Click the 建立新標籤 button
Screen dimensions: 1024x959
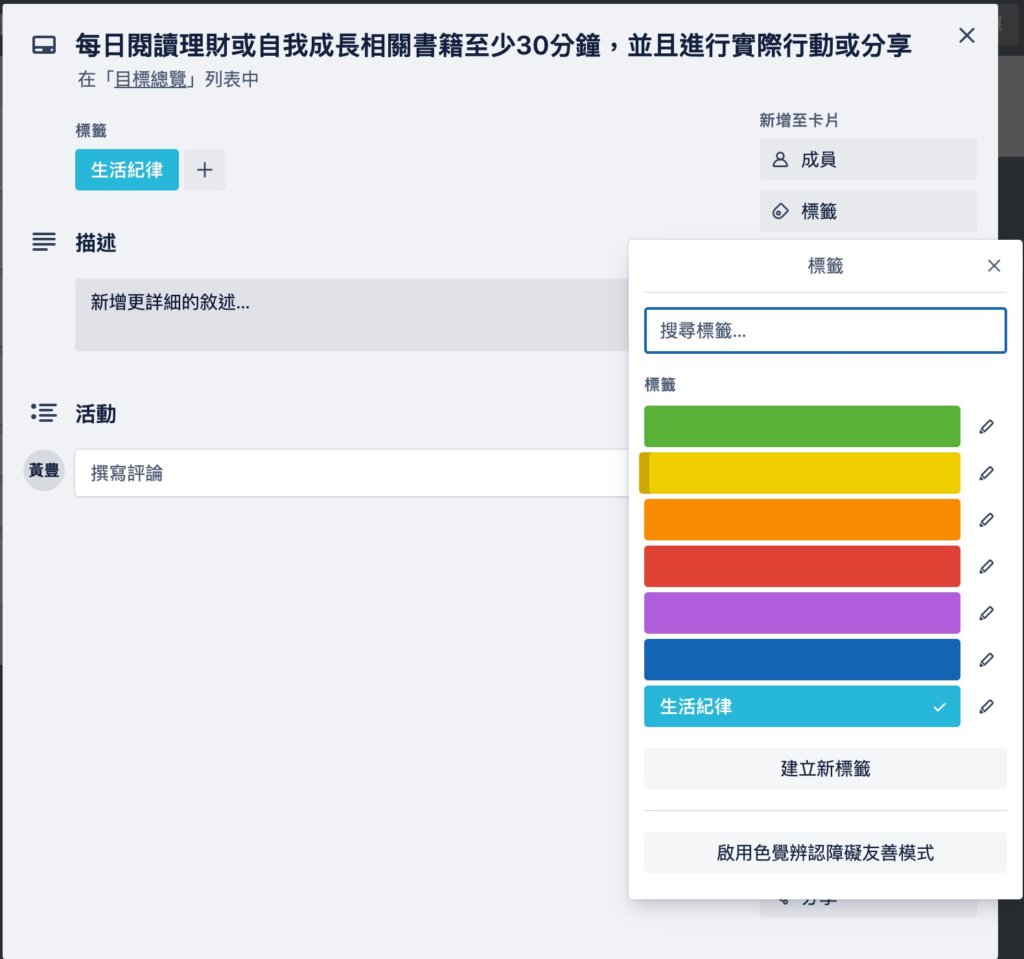pyautogui.click(x=825, y=768)
